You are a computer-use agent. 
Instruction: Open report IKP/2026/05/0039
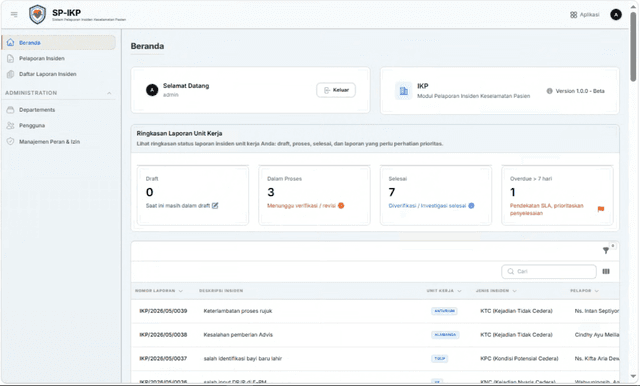[163, 311]
